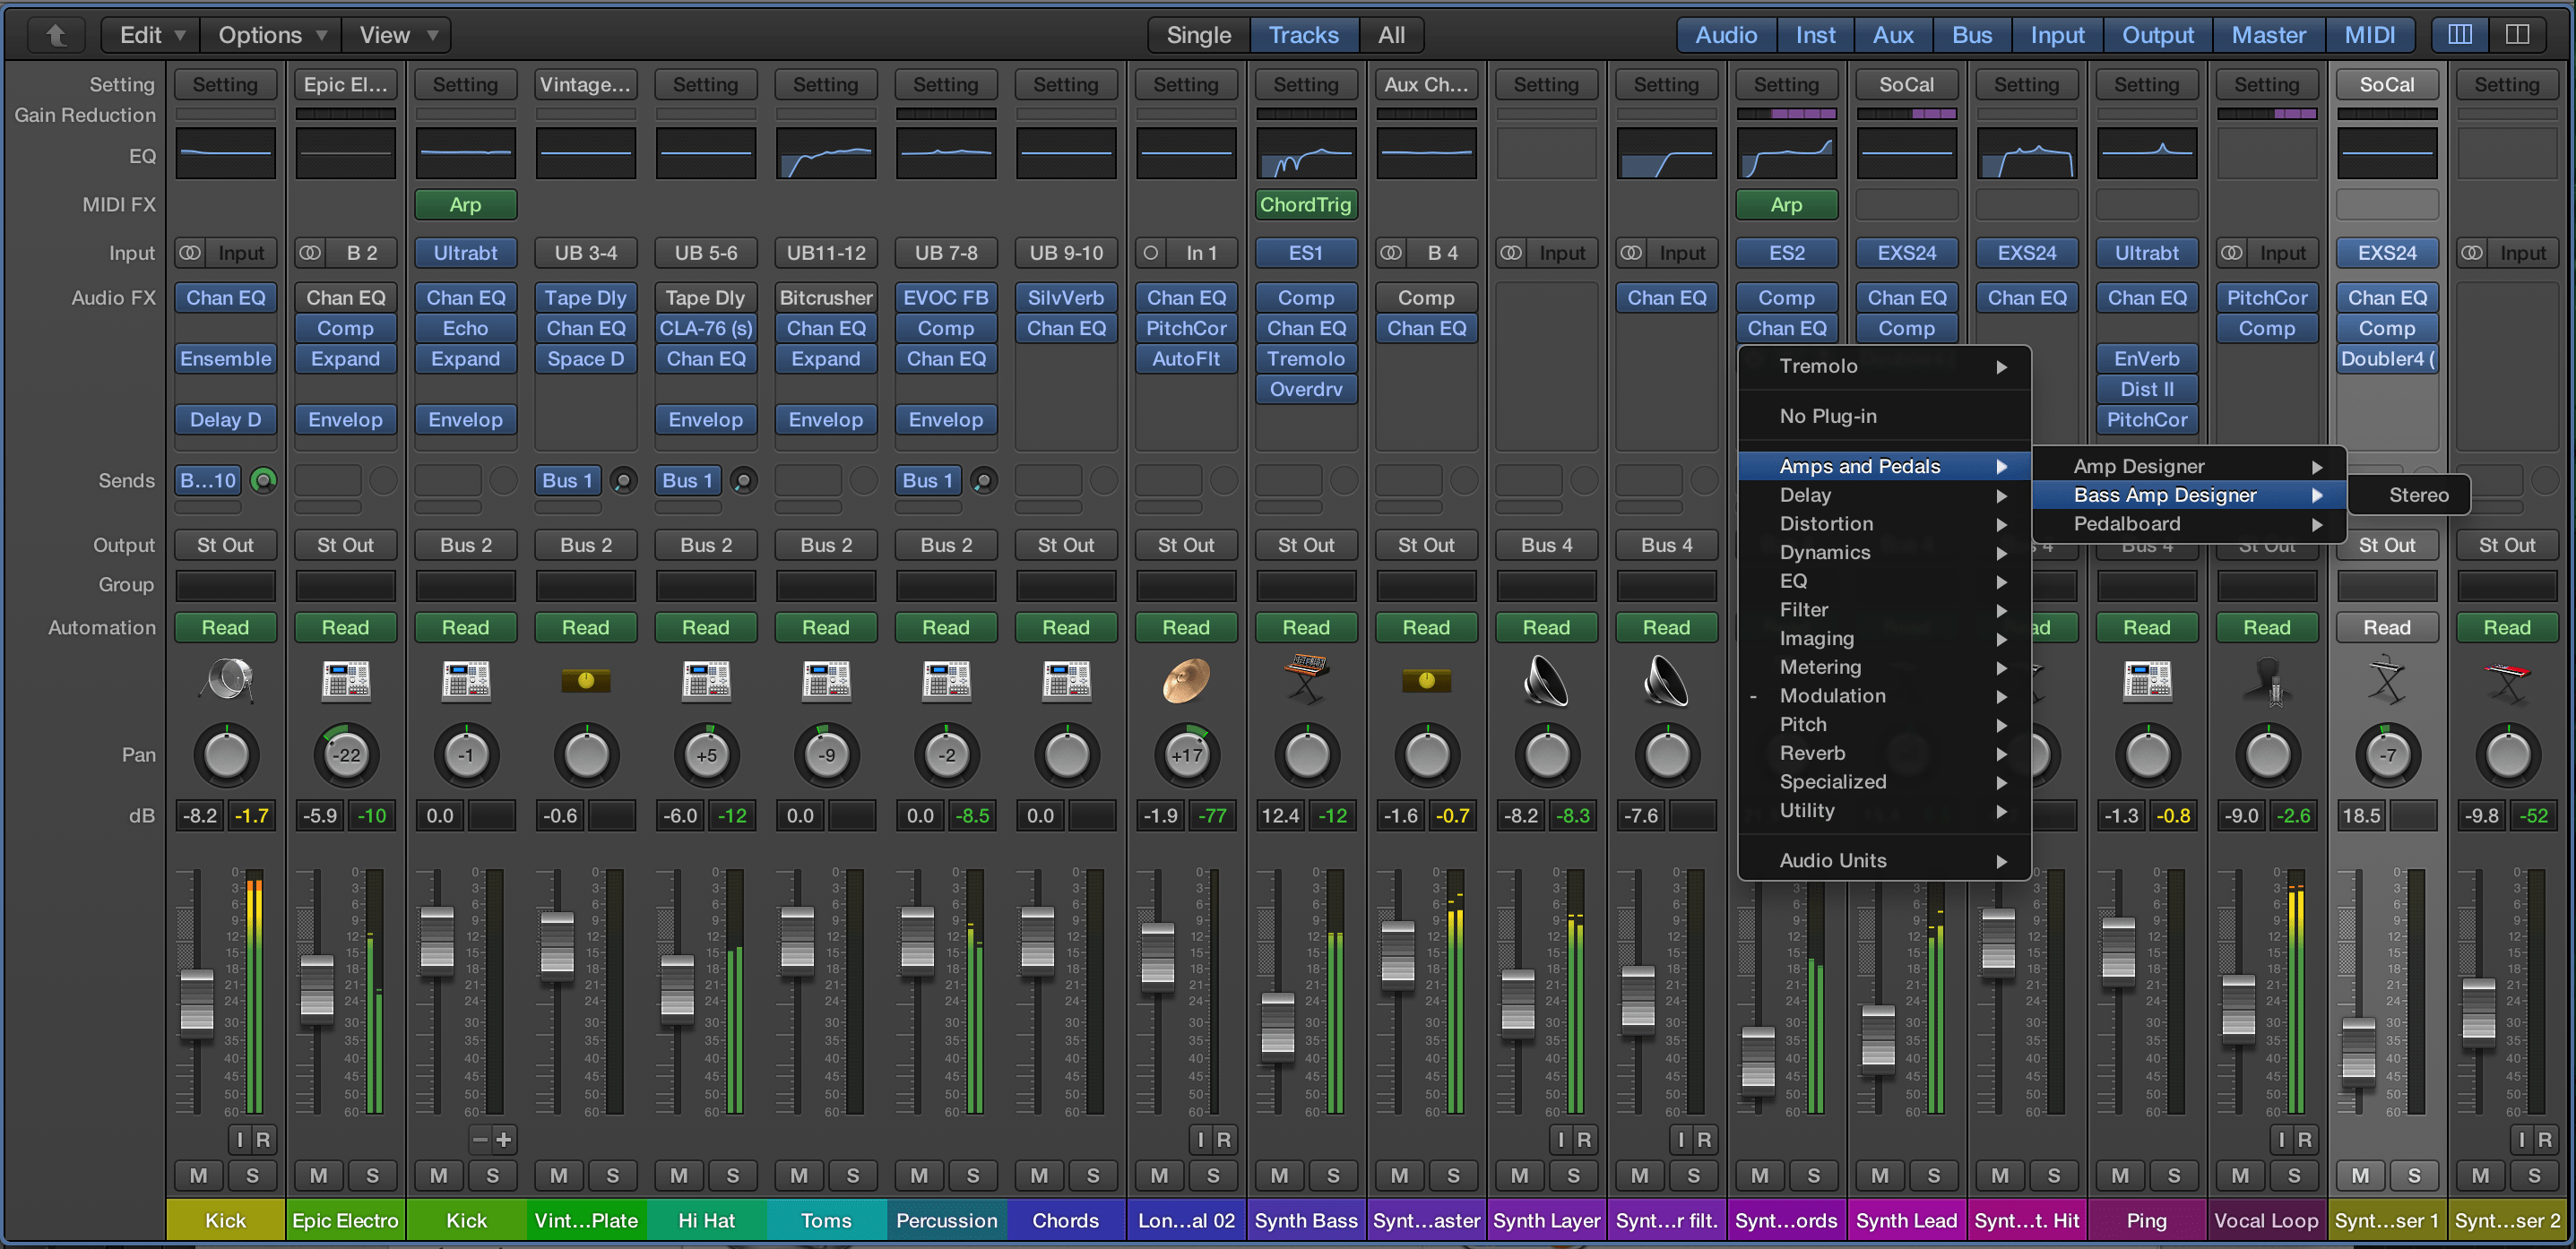This screenshot has height=1249, width=2576.
Task: Click the speaker icon on the Synth Layer channel
Action: (1547, 682)
